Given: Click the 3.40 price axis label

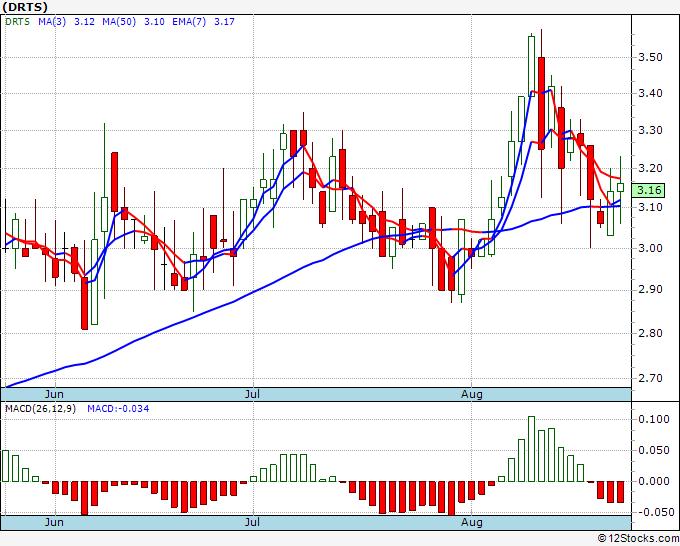Looking at the screenshot, I should 650,93.
